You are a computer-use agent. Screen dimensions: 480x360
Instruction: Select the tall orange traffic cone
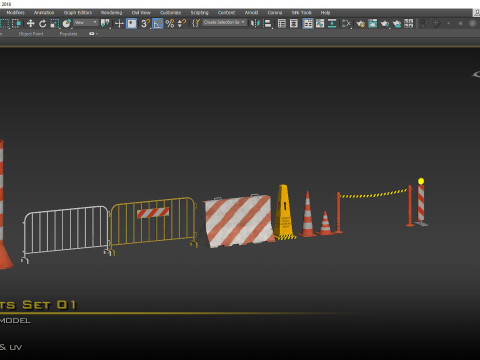(307, 215)
